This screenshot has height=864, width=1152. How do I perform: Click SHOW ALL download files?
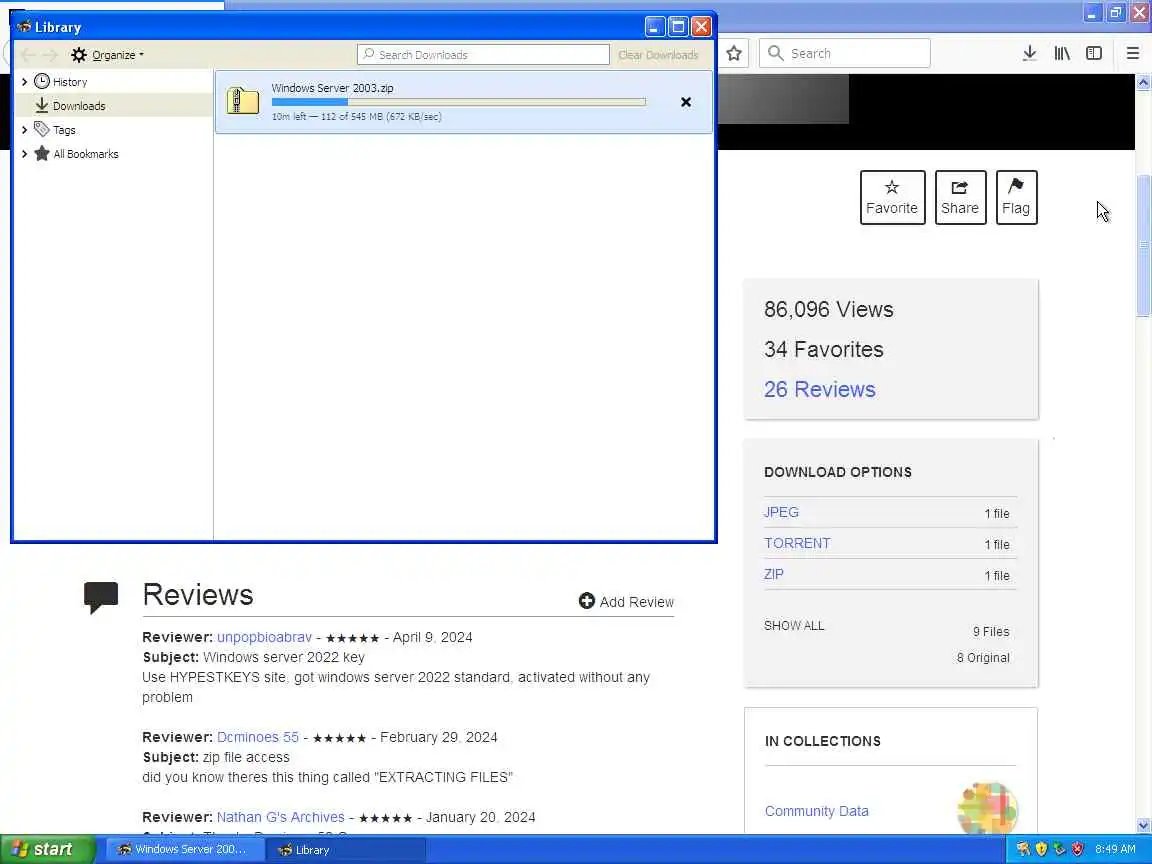pos(793,626)
